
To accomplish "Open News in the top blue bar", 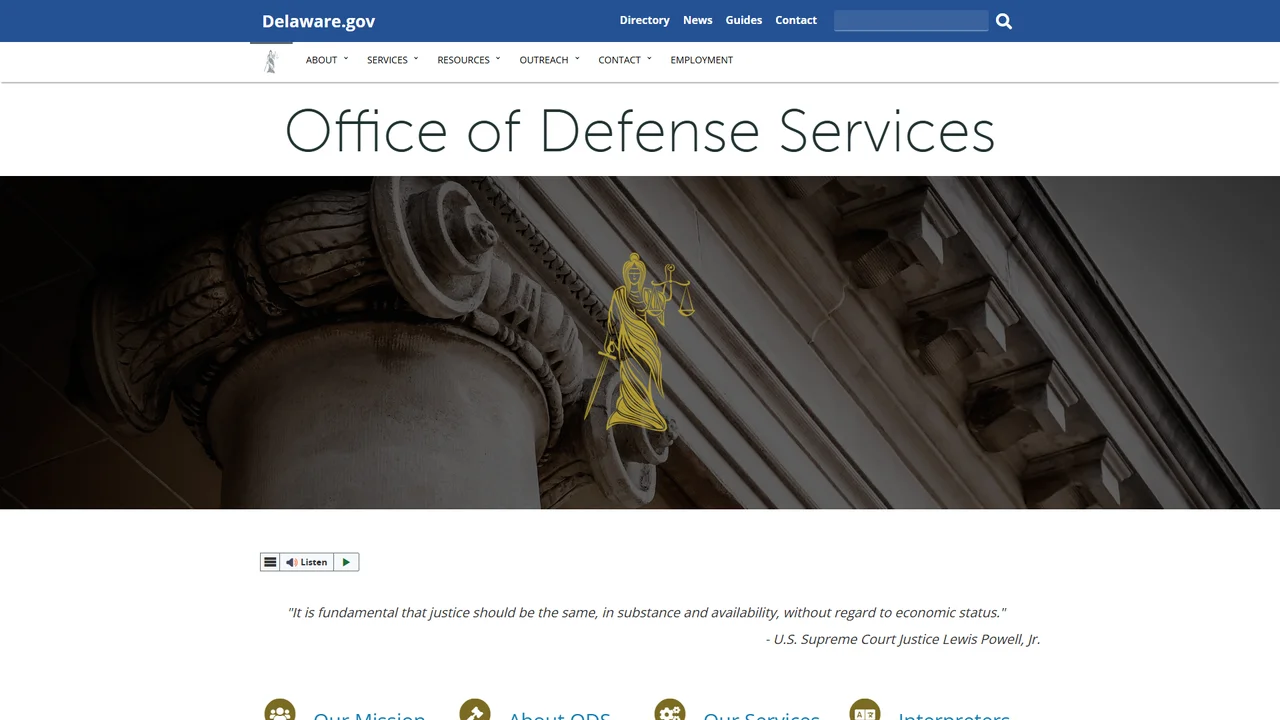I will coord(698,20).
